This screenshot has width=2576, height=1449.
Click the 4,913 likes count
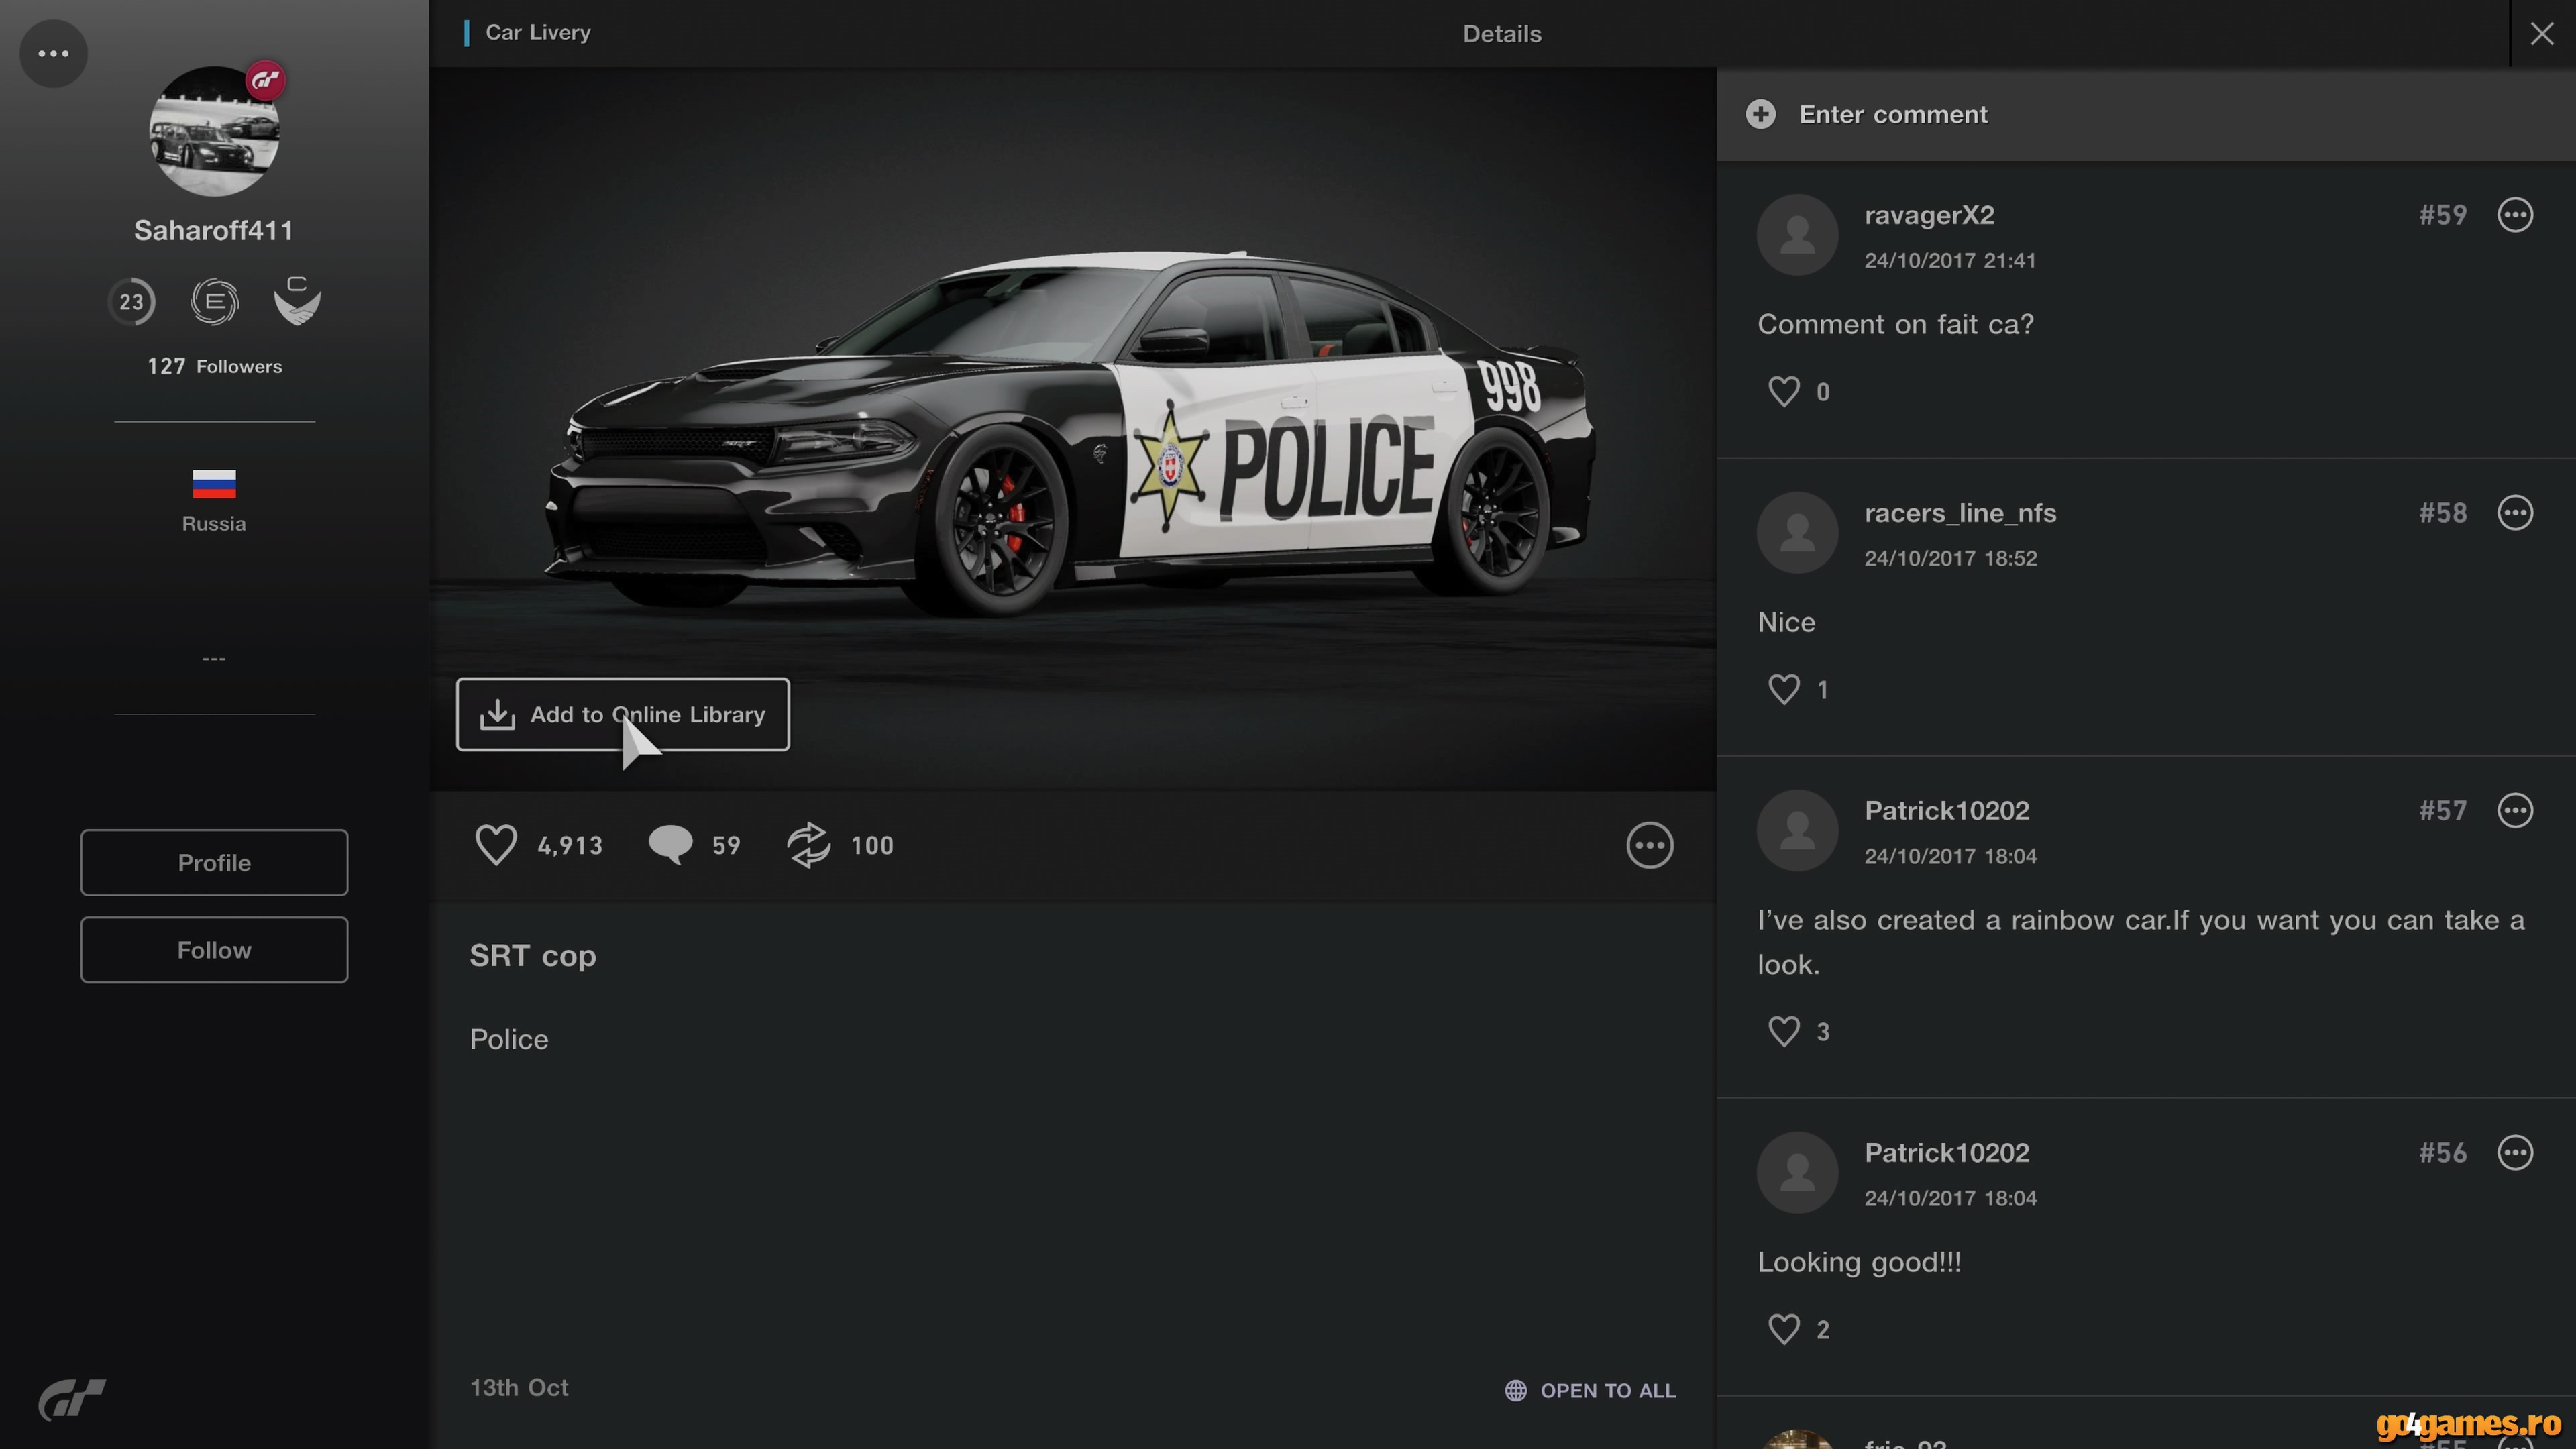coord(570,846)
